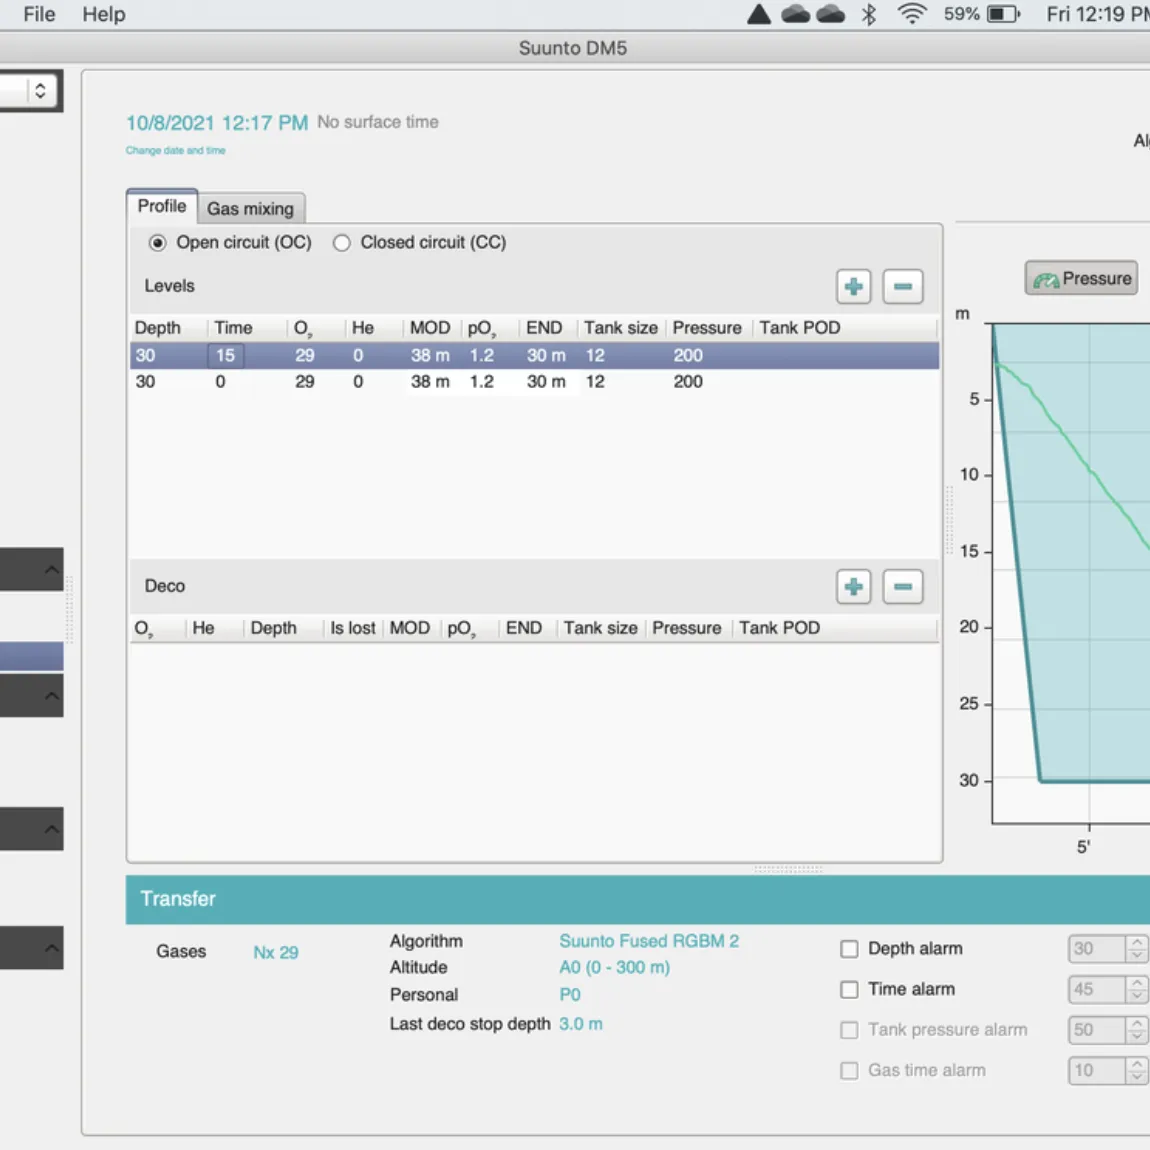Open the Bluetooth menu bar icon
Viewport: 1150px width, 1150px height.
[869, 14]
